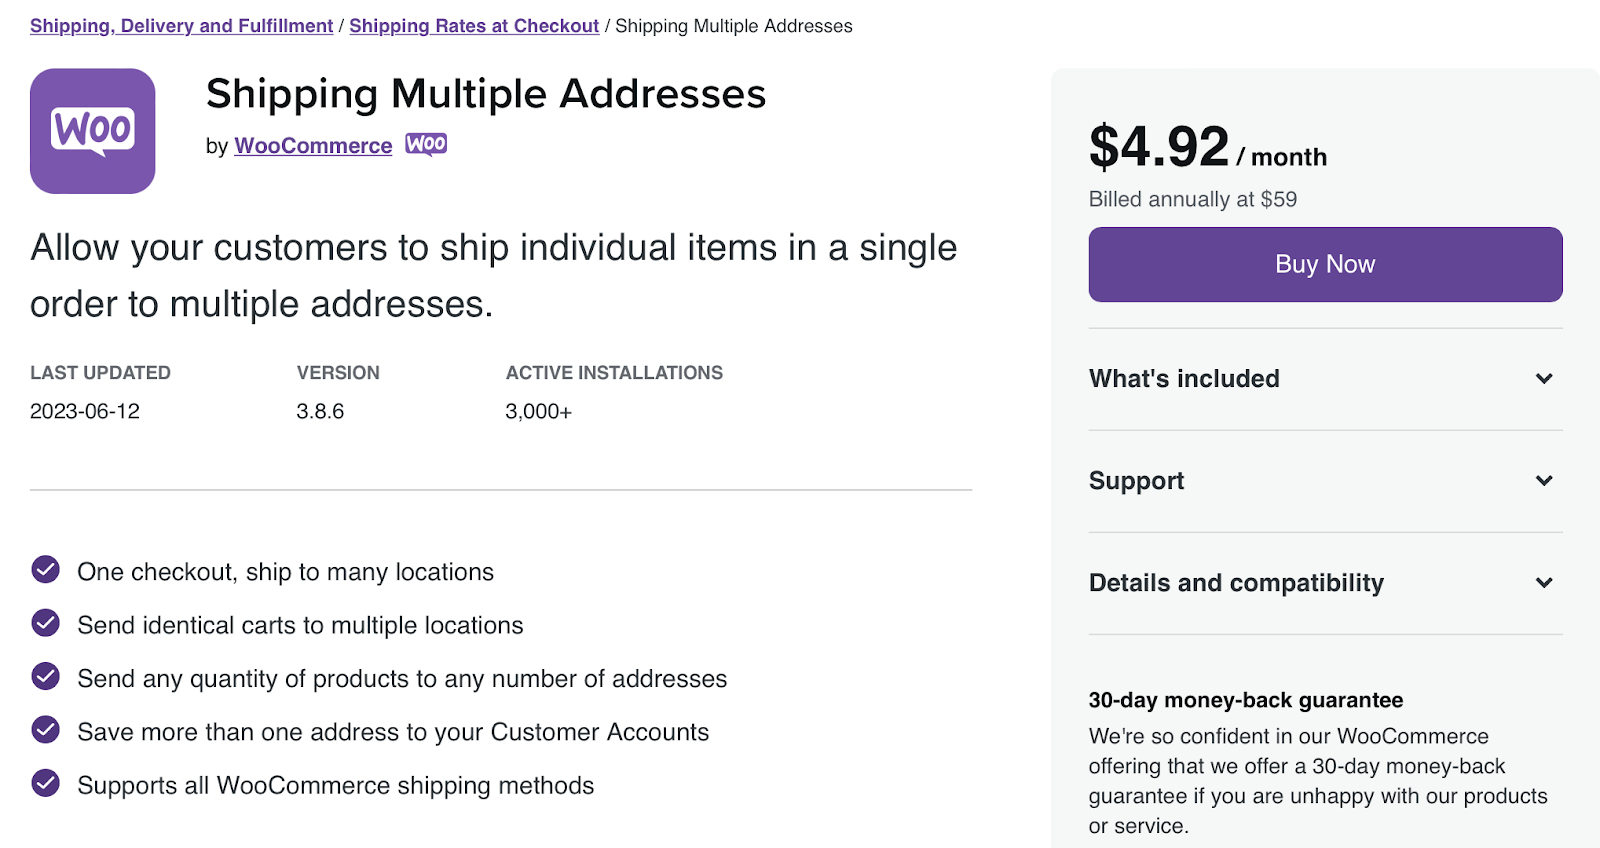
Task: Click the Support section heading
Action: click(1136, 481)
